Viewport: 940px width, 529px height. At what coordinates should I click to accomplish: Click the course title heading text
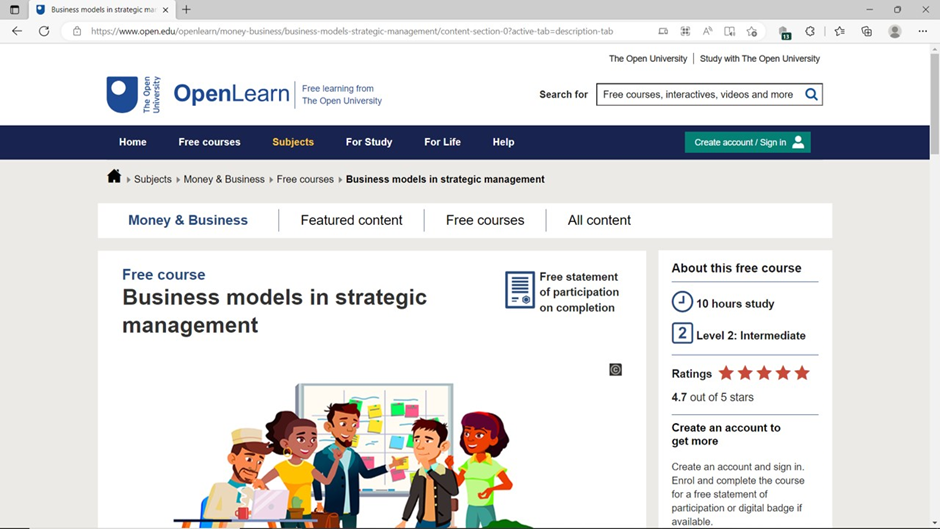tap(275, 311)
